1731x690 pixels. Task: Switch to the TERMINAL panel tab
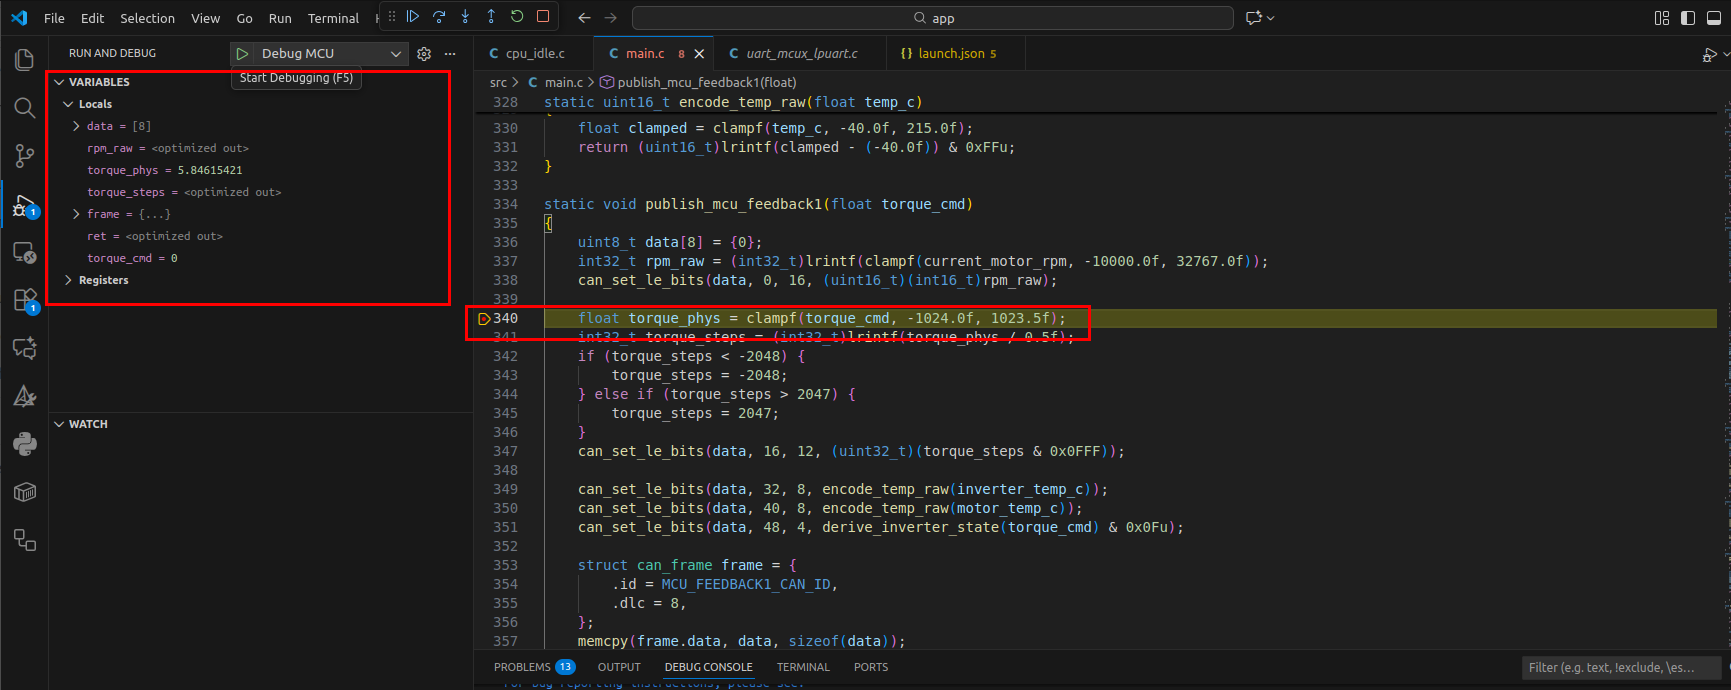coord(803,667)
